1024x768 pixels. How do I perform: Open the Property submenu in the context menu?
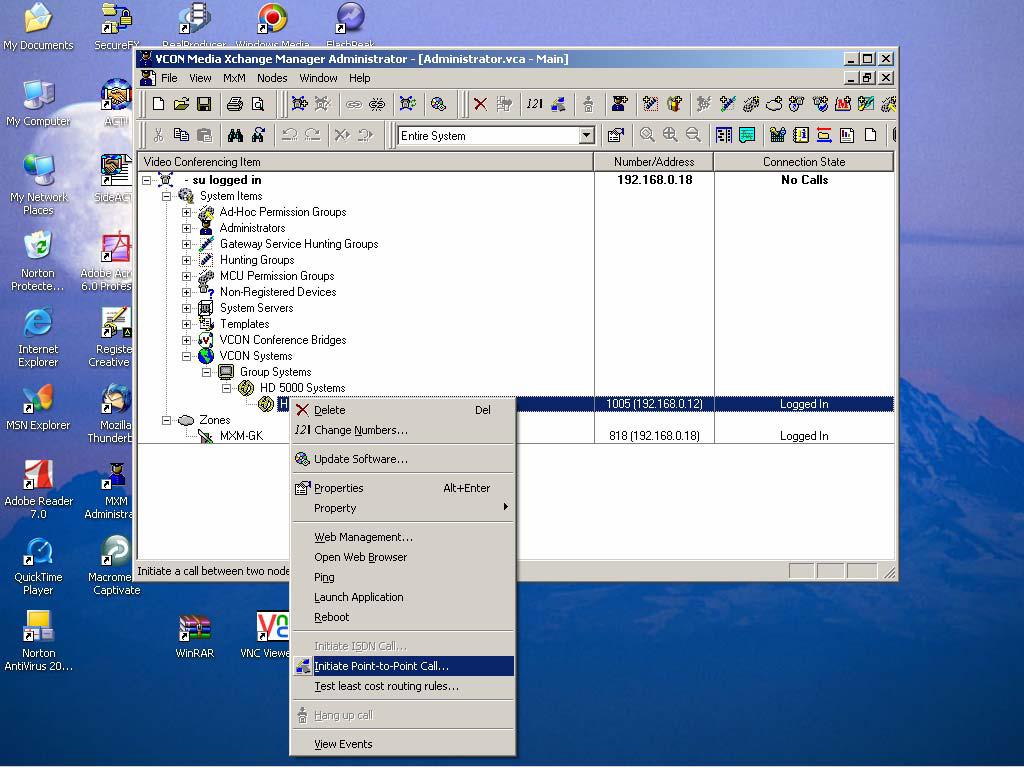point(403,508)
